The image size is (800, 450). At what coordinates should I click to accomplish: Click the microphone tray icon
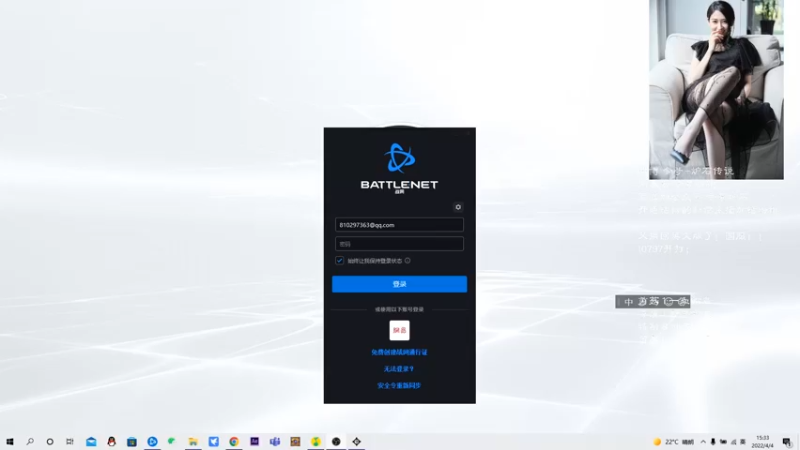click(713, 442)
